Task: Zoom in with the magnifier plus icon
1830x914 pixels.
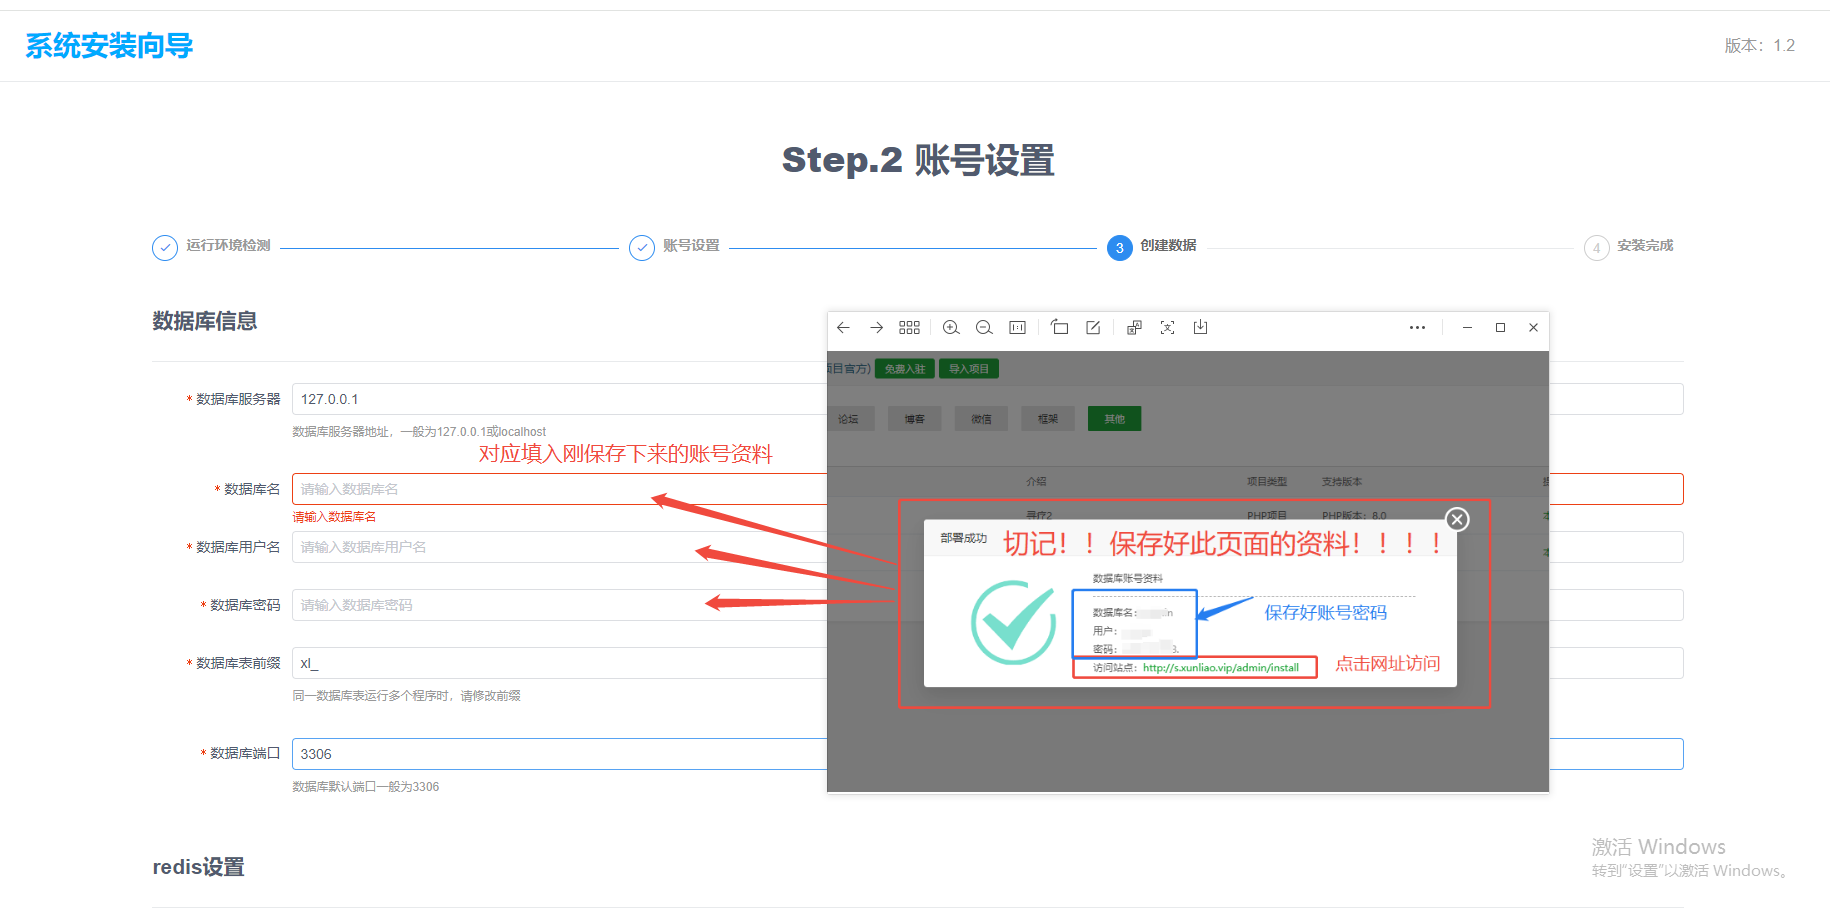Action: click(x=951, y=328)
